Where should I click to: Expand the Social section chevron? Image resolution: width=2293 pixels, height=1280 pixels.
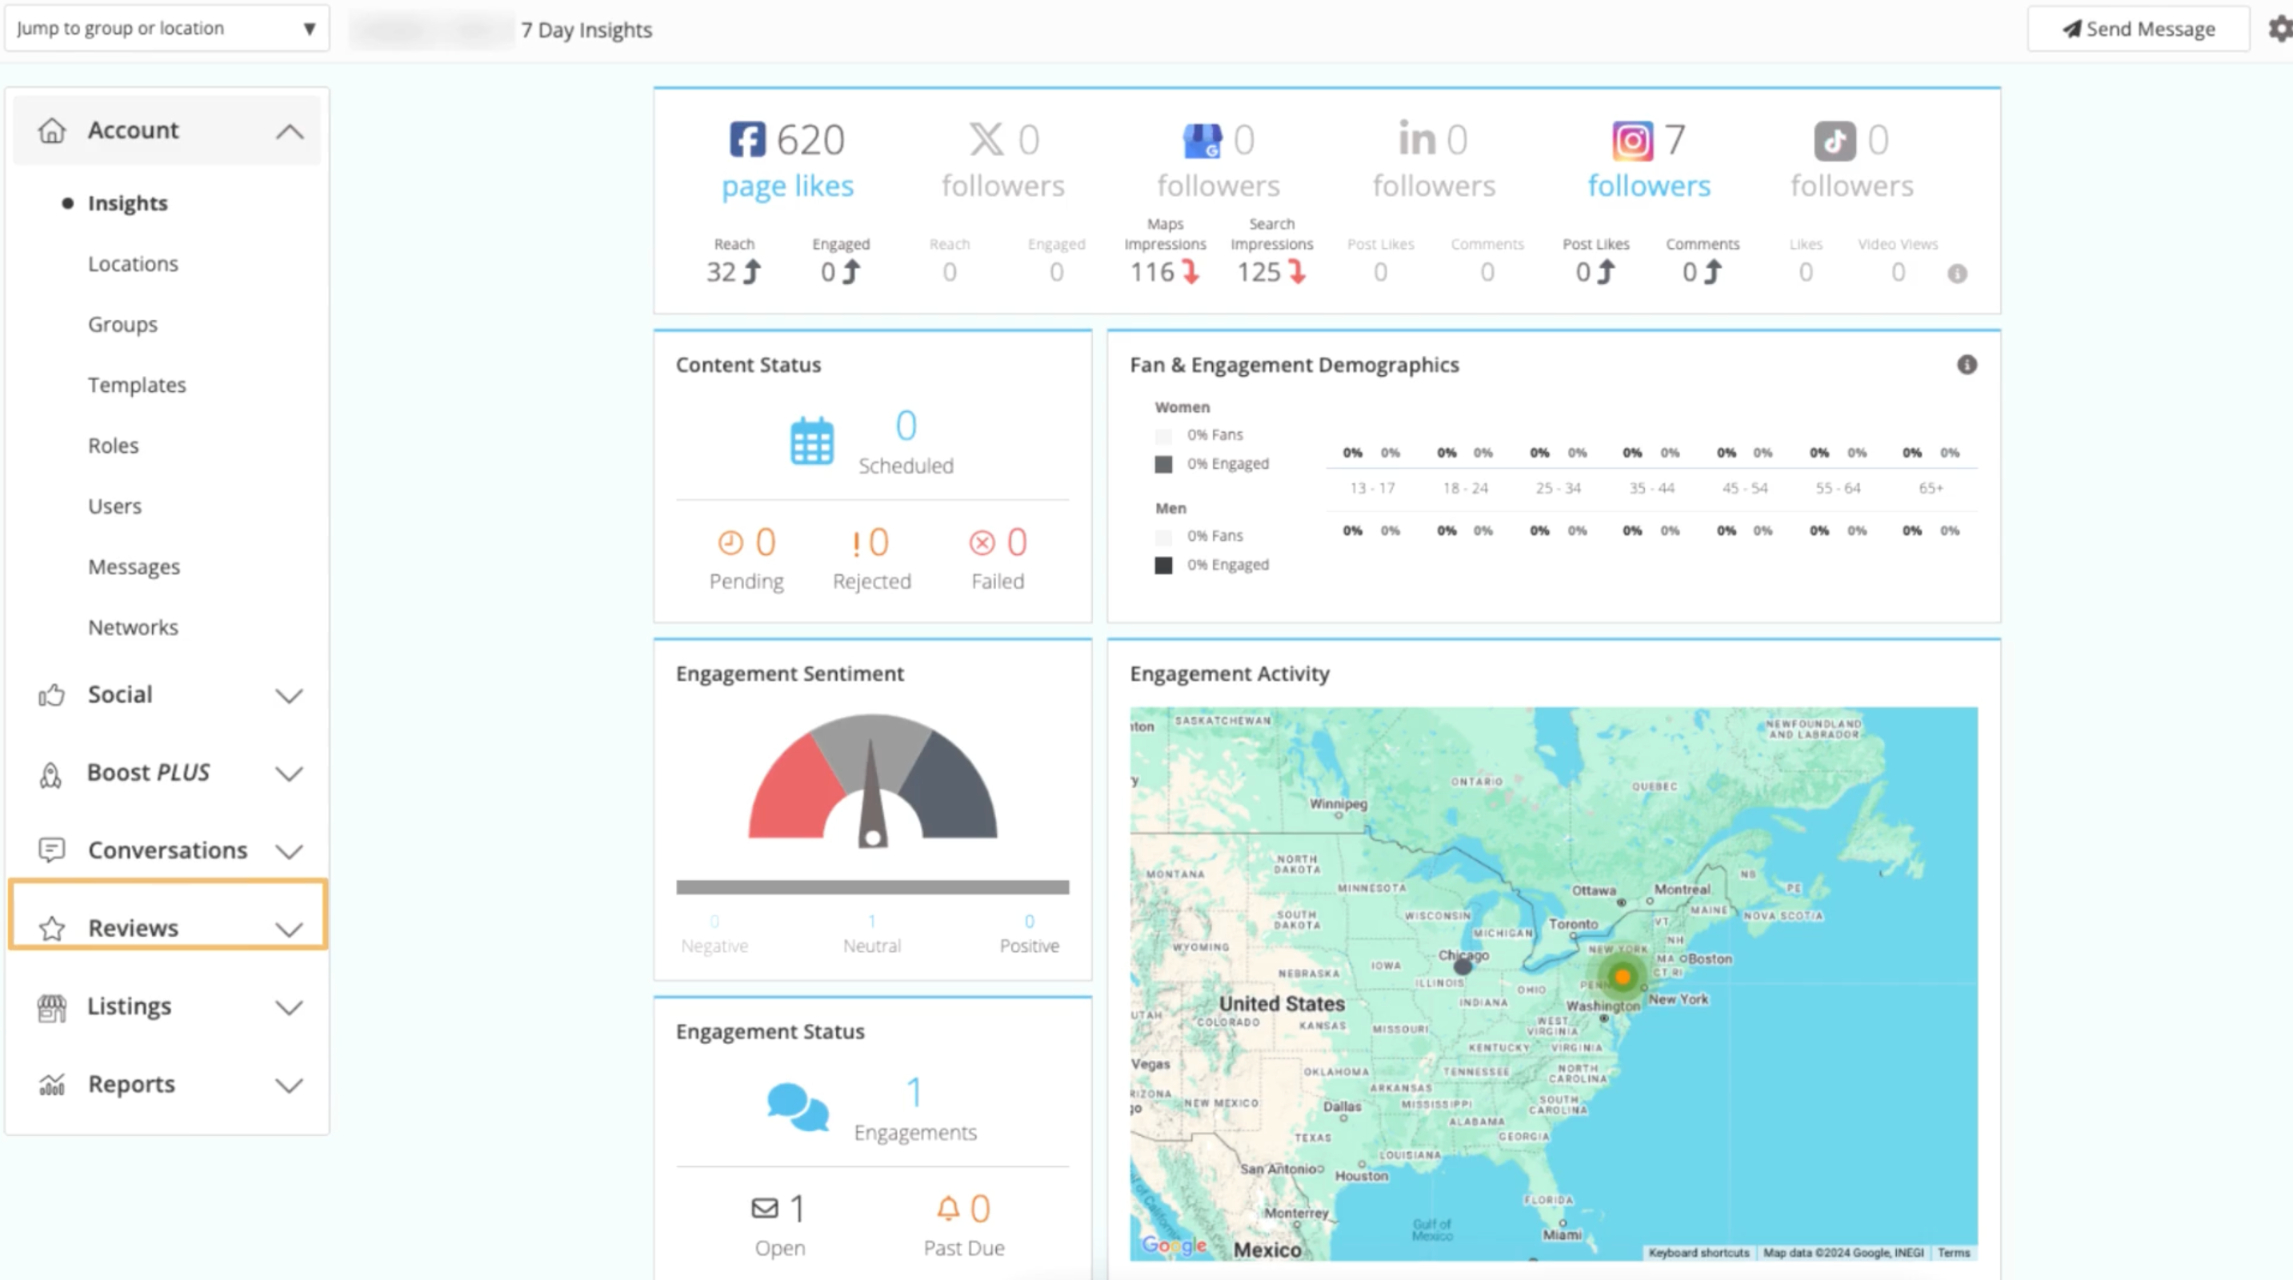[289, 696]
